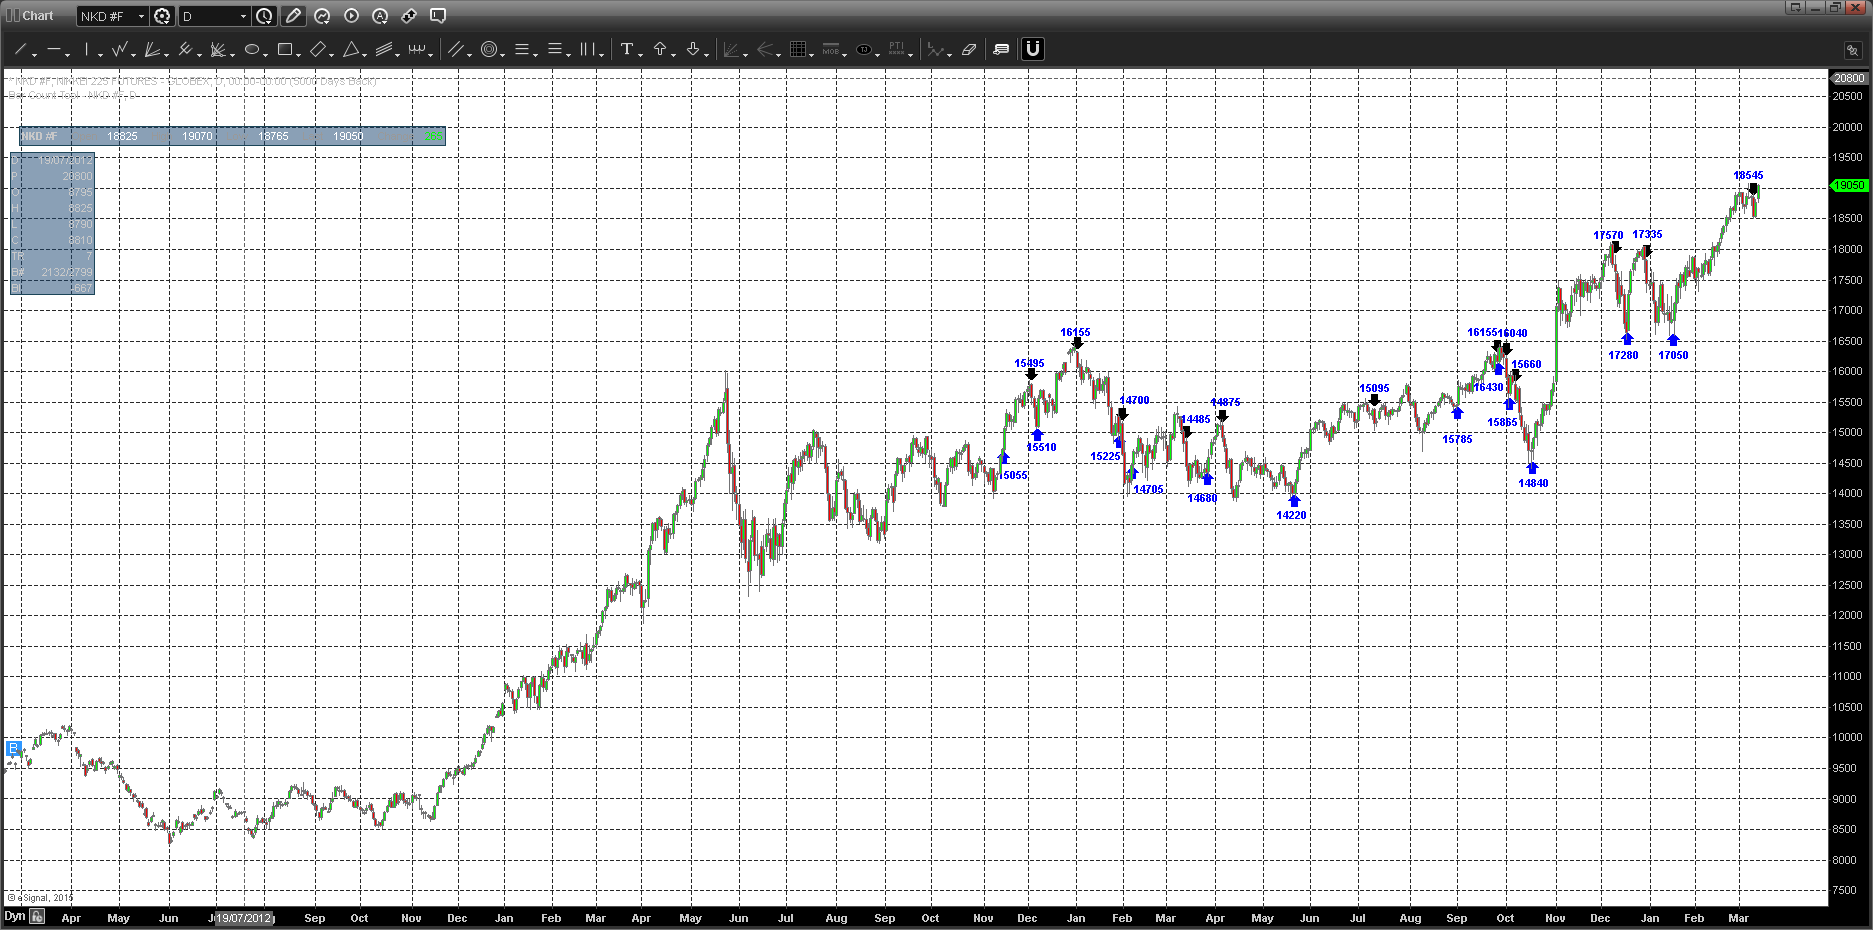This screenshot has width=1873, height=930.
Task: Select the Text annotation tool
Action: pos(627,49)
